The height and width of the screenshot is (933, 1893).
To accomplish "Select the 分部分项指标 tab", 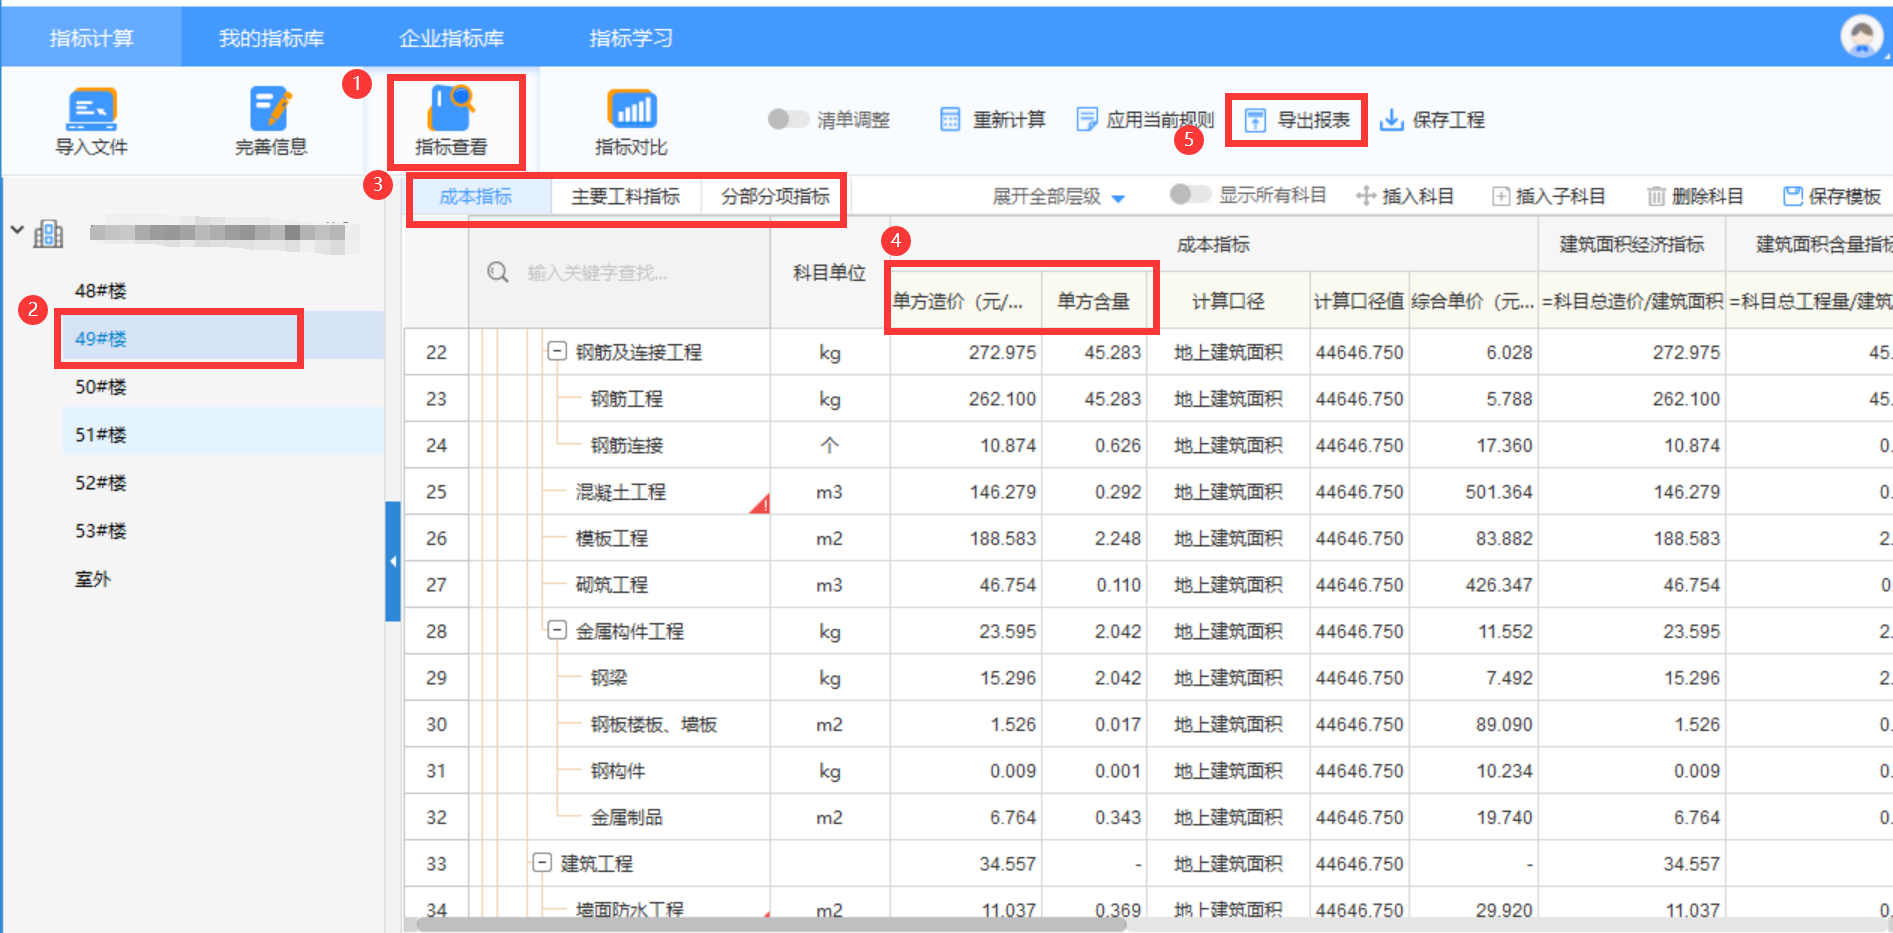I will click(775, 197).
